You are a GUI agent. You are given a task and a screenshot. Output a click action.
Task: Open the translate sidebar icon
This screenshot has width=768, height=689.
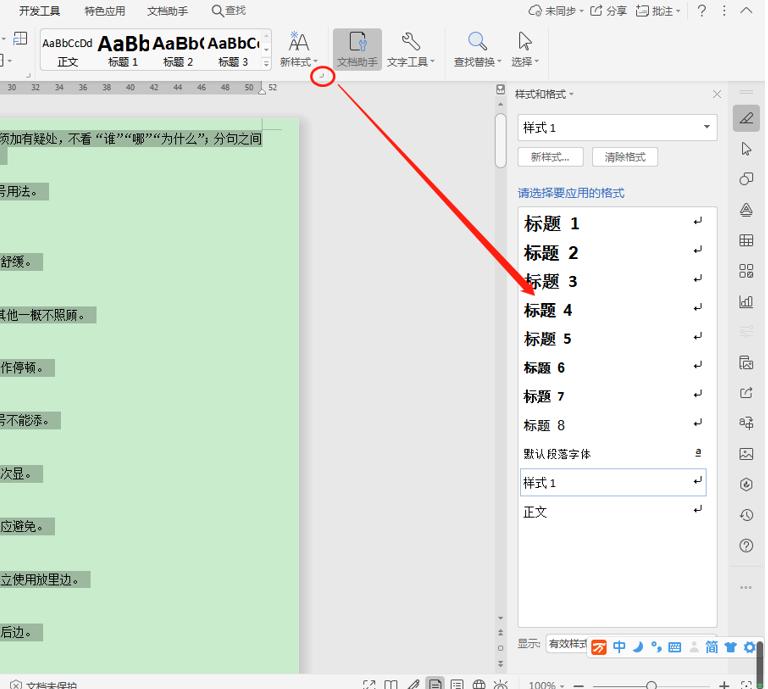point(746,423)
